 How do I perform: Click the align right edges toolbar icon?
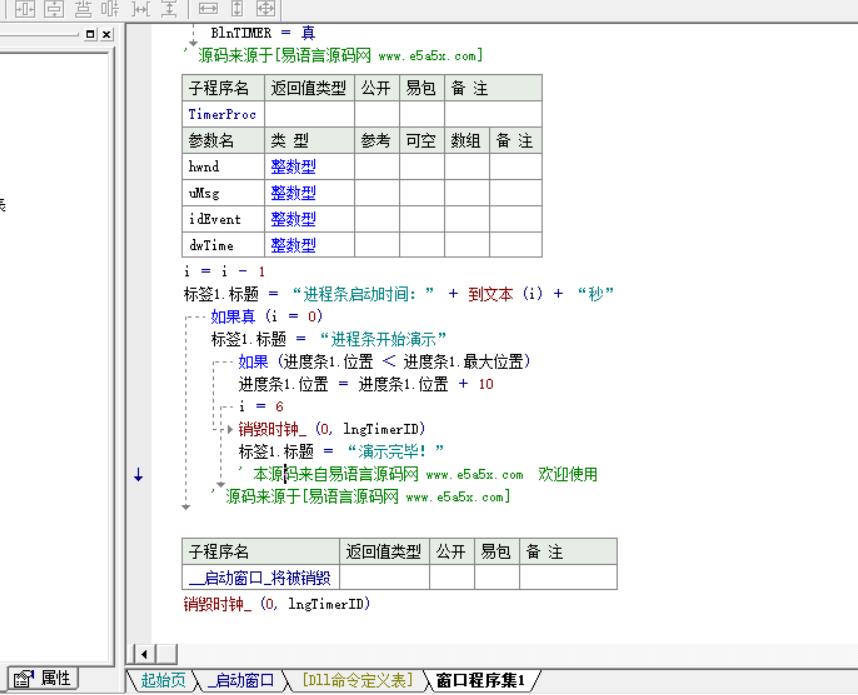tap(111, 9)
